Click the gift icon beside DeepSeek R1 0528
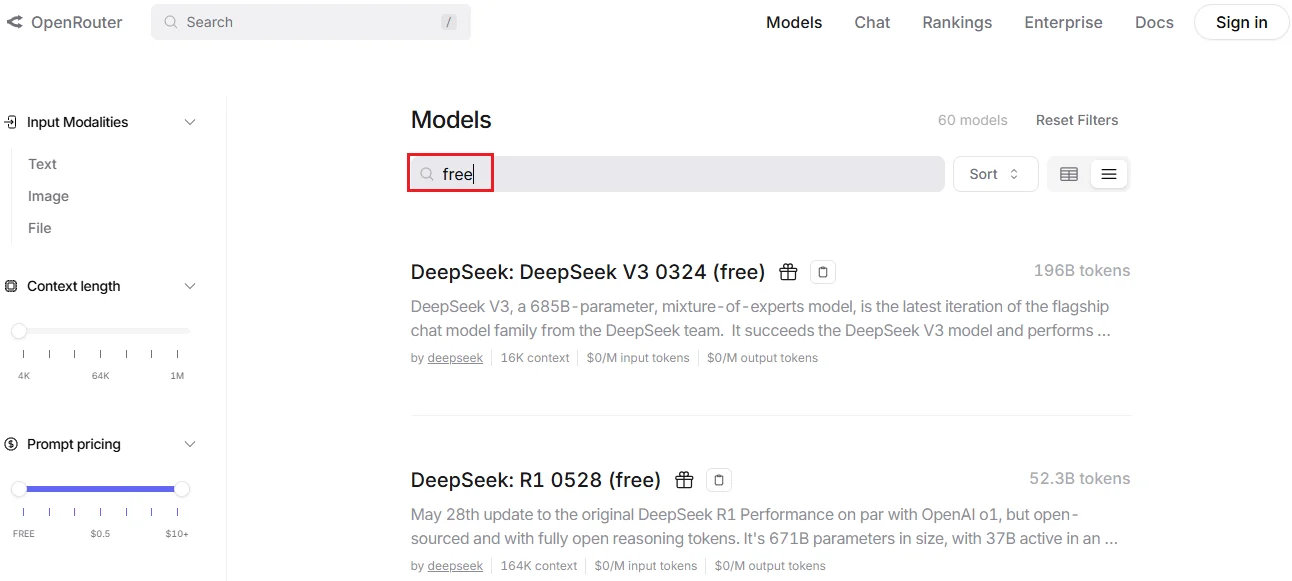The width and height of the screenshot is (1292, 581). (684, 480)
